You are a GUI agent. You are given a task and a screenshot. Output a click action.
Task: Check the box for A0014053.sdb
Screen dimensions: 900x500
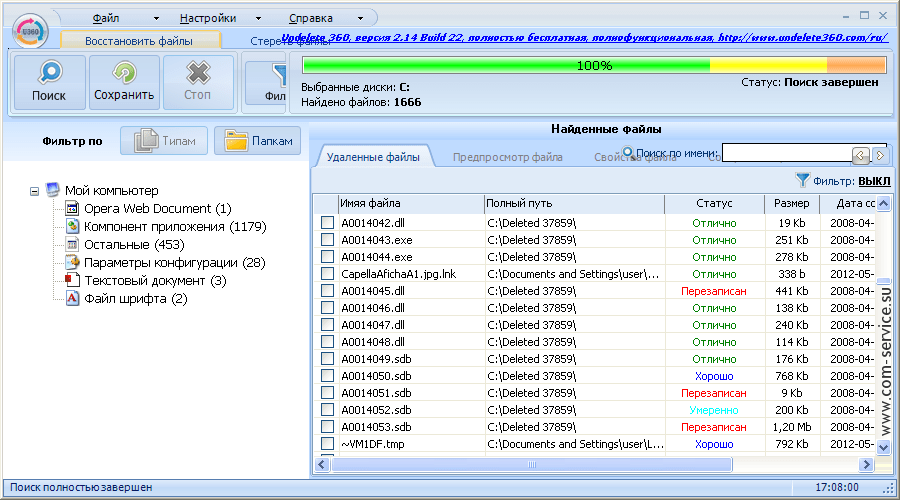coord(327,427)
